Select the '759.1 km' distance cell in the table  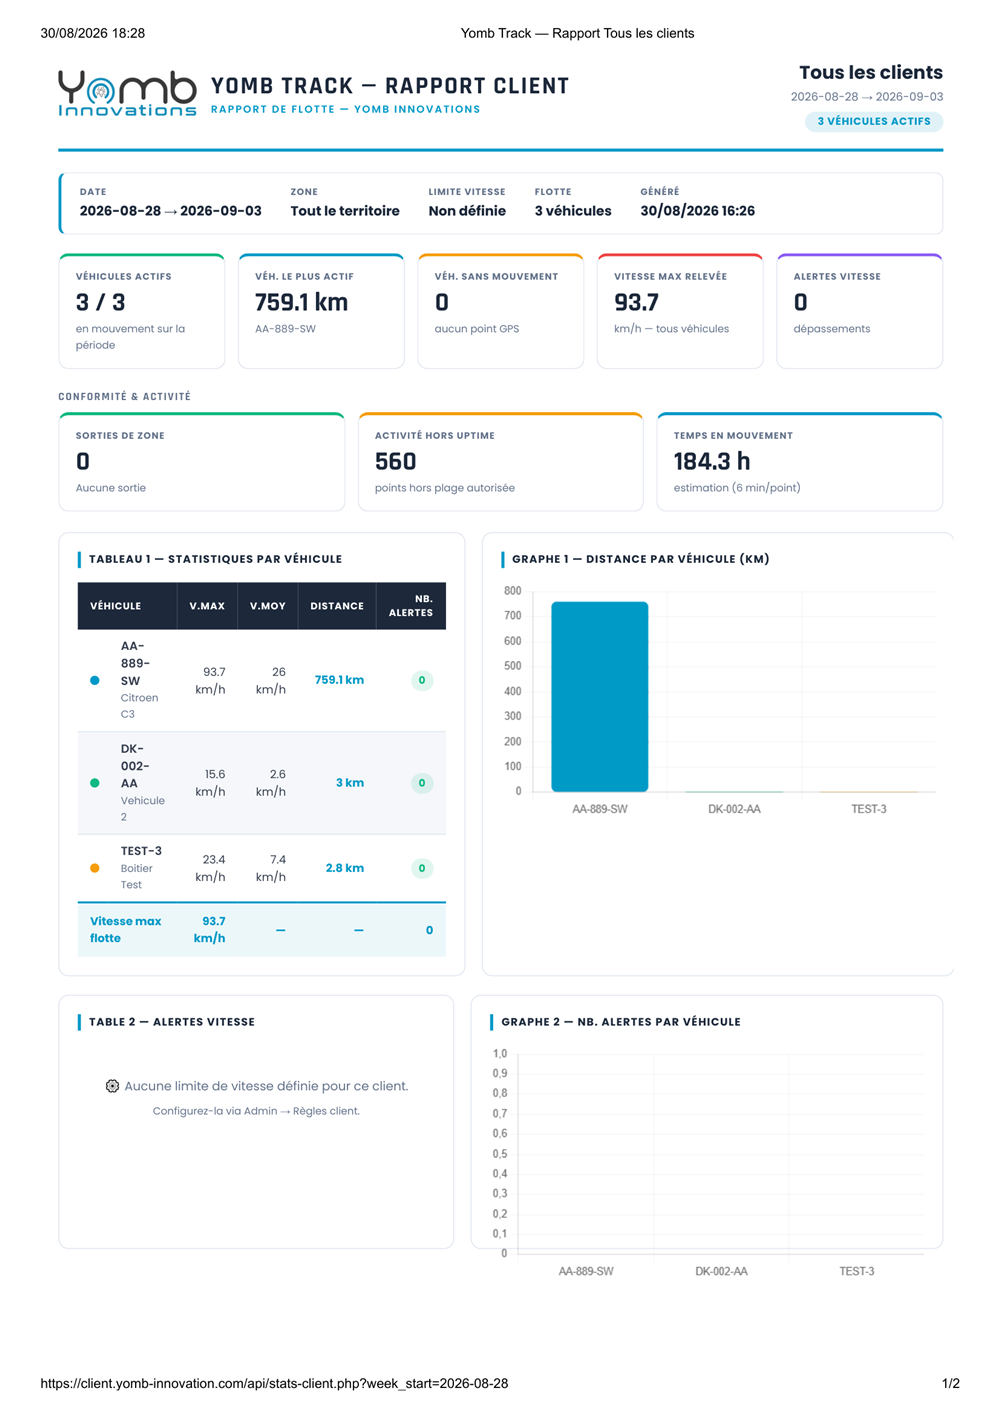pos(339,680)
